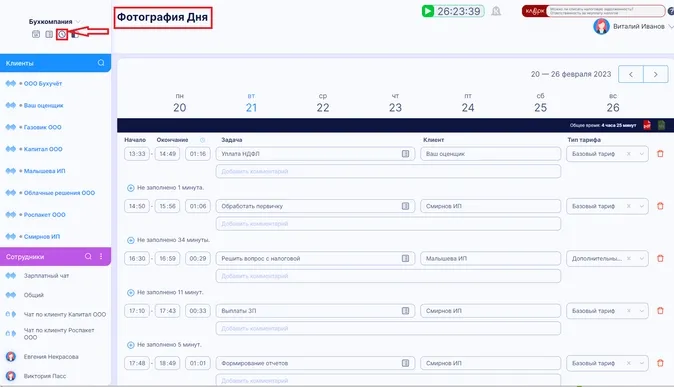Expand the Бухкомпания company dropdown
Screen dimensions: 674x387
pyautogui.click(x=78, y=21)
